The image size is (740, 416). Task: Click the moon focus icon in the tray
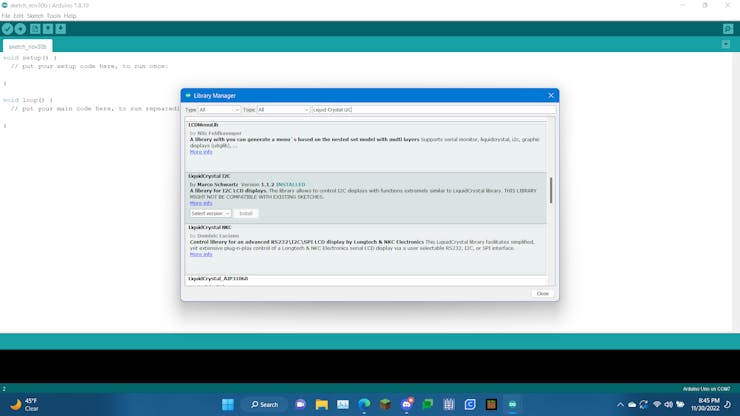click(x=728, y=405)
